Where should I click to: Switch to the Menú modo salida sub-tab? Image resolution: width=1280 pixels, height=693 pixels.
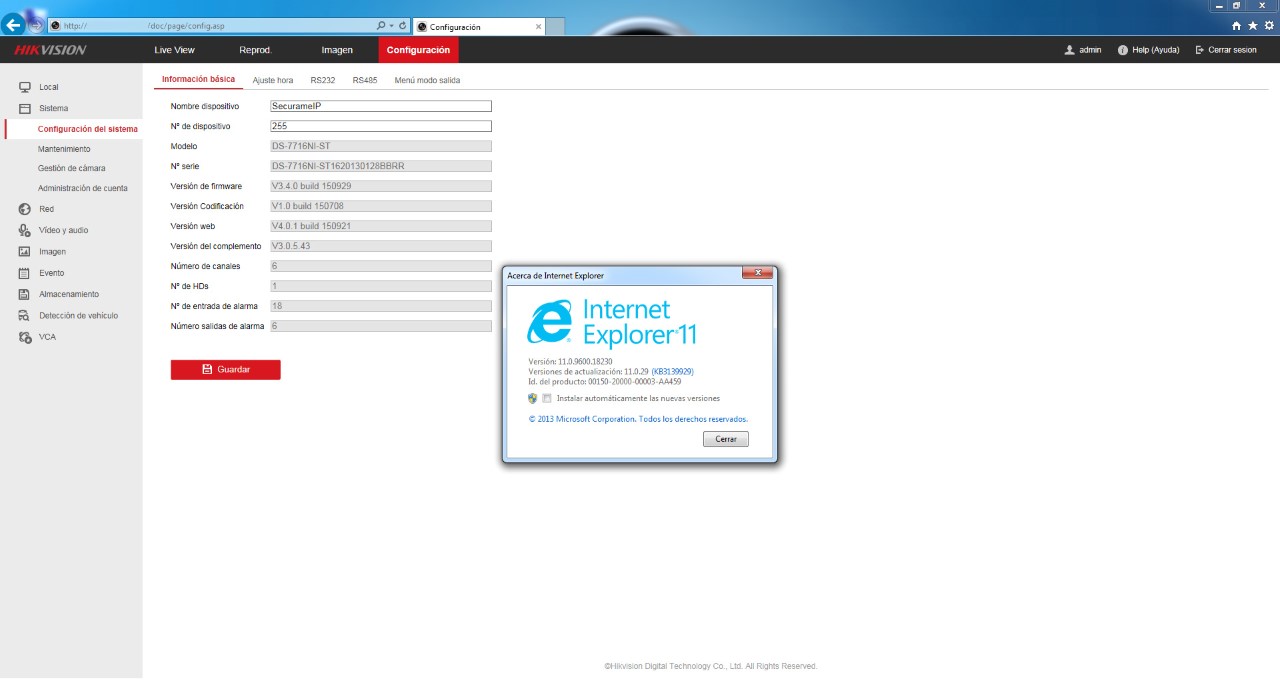click(x=427, y=80)
